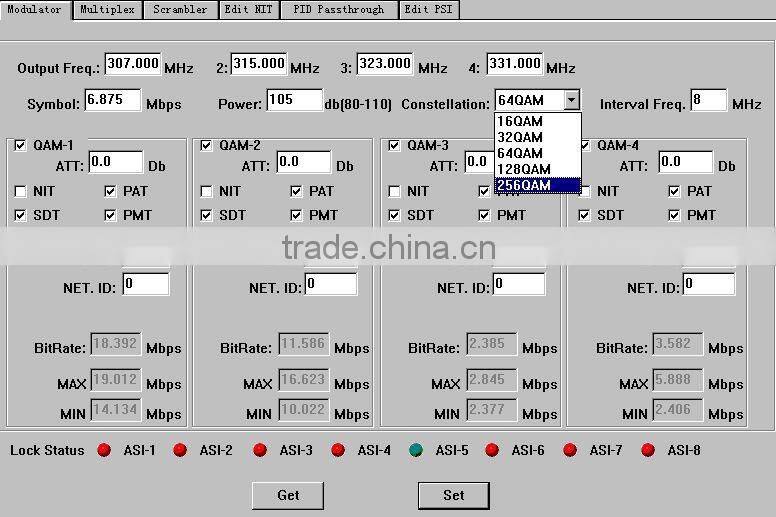
Task: Uncheck the PMT checkbox in QAM-4
Action: [x=675, y=215]
